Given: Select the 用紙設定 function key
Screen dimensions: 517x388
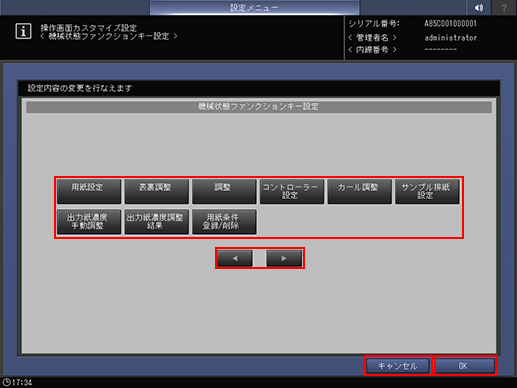Looking at the screenshot, I should [x=89, y=191].
